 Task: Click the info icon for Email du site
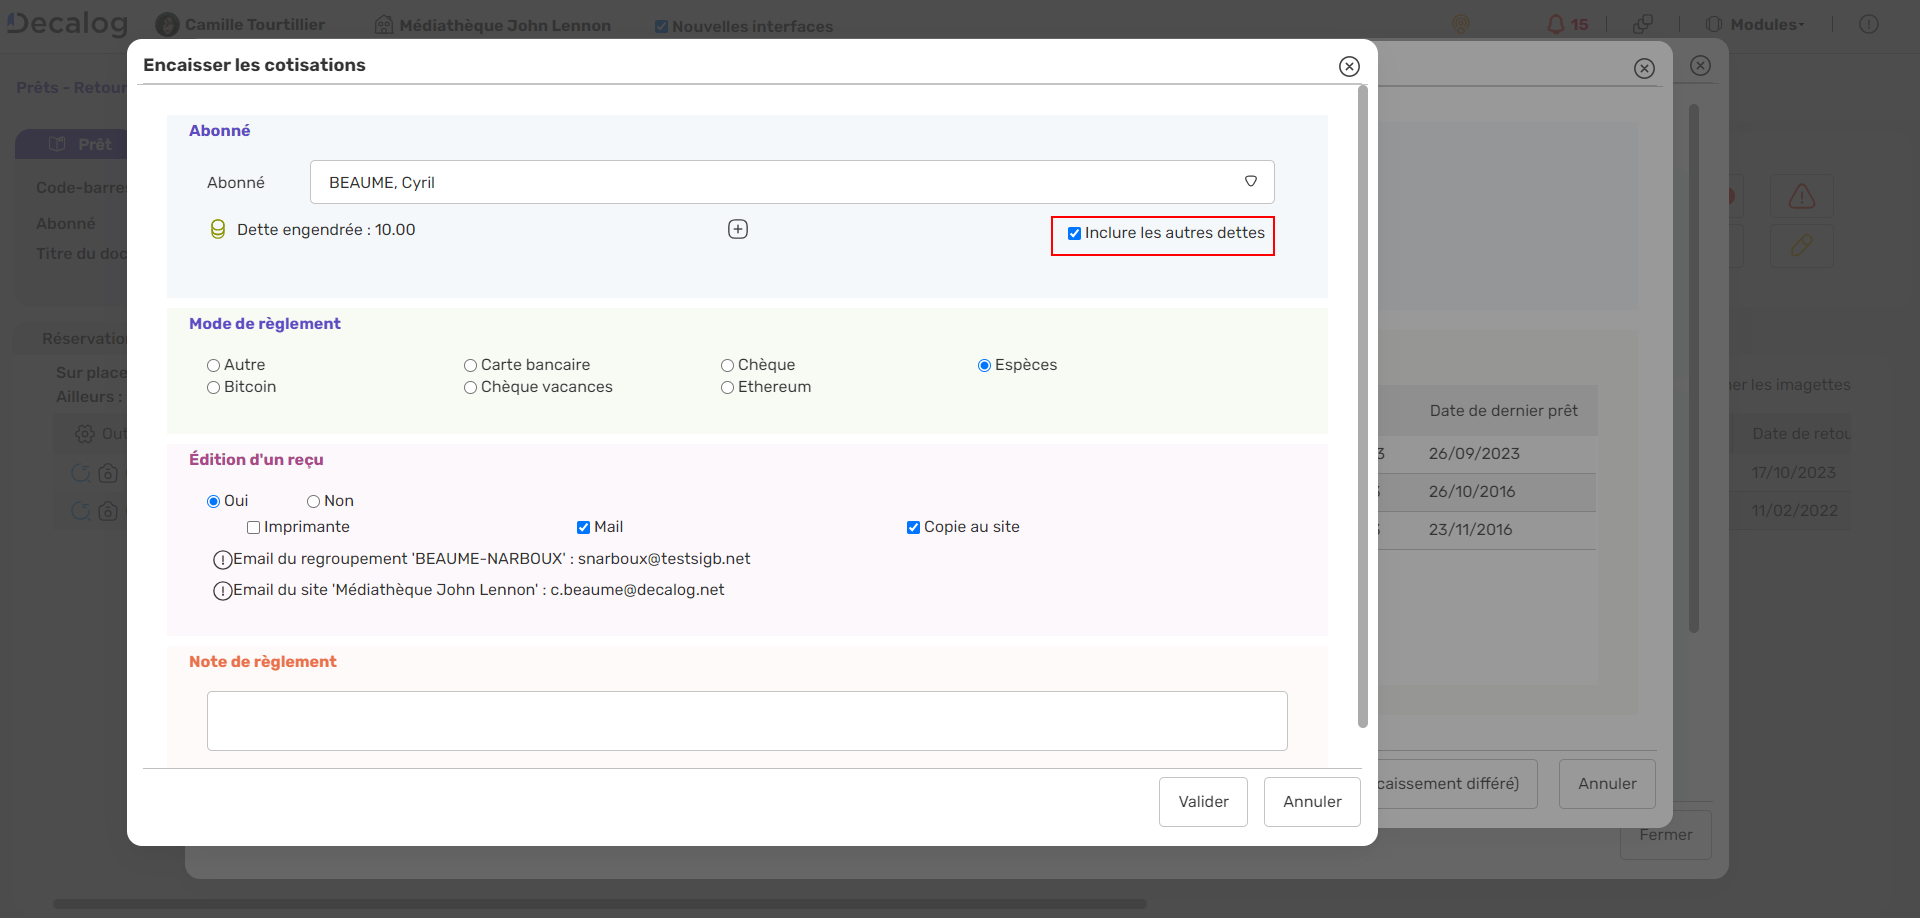pyautogui.click(x=222, y=591)
